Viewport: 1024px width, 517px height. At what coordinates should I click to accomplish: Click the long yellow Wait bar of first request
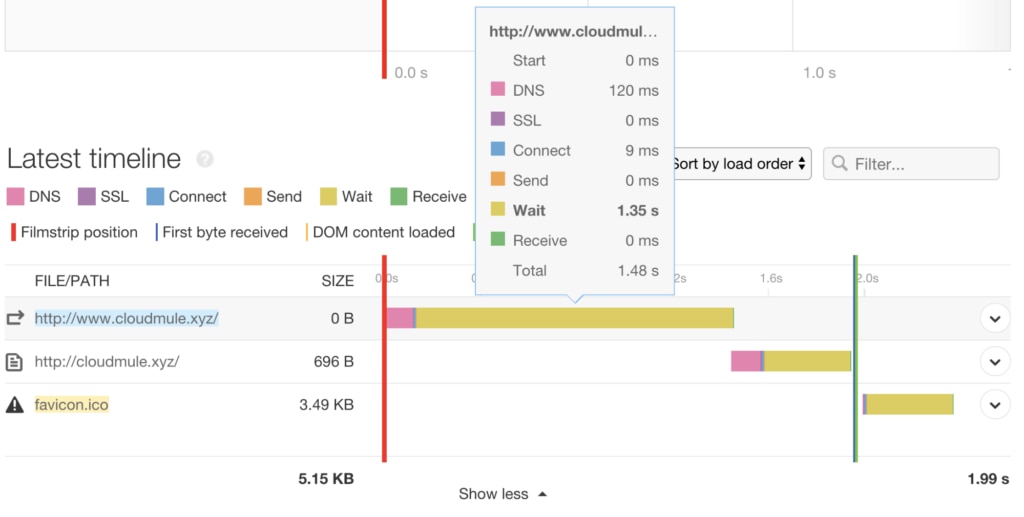click(575, 318)
